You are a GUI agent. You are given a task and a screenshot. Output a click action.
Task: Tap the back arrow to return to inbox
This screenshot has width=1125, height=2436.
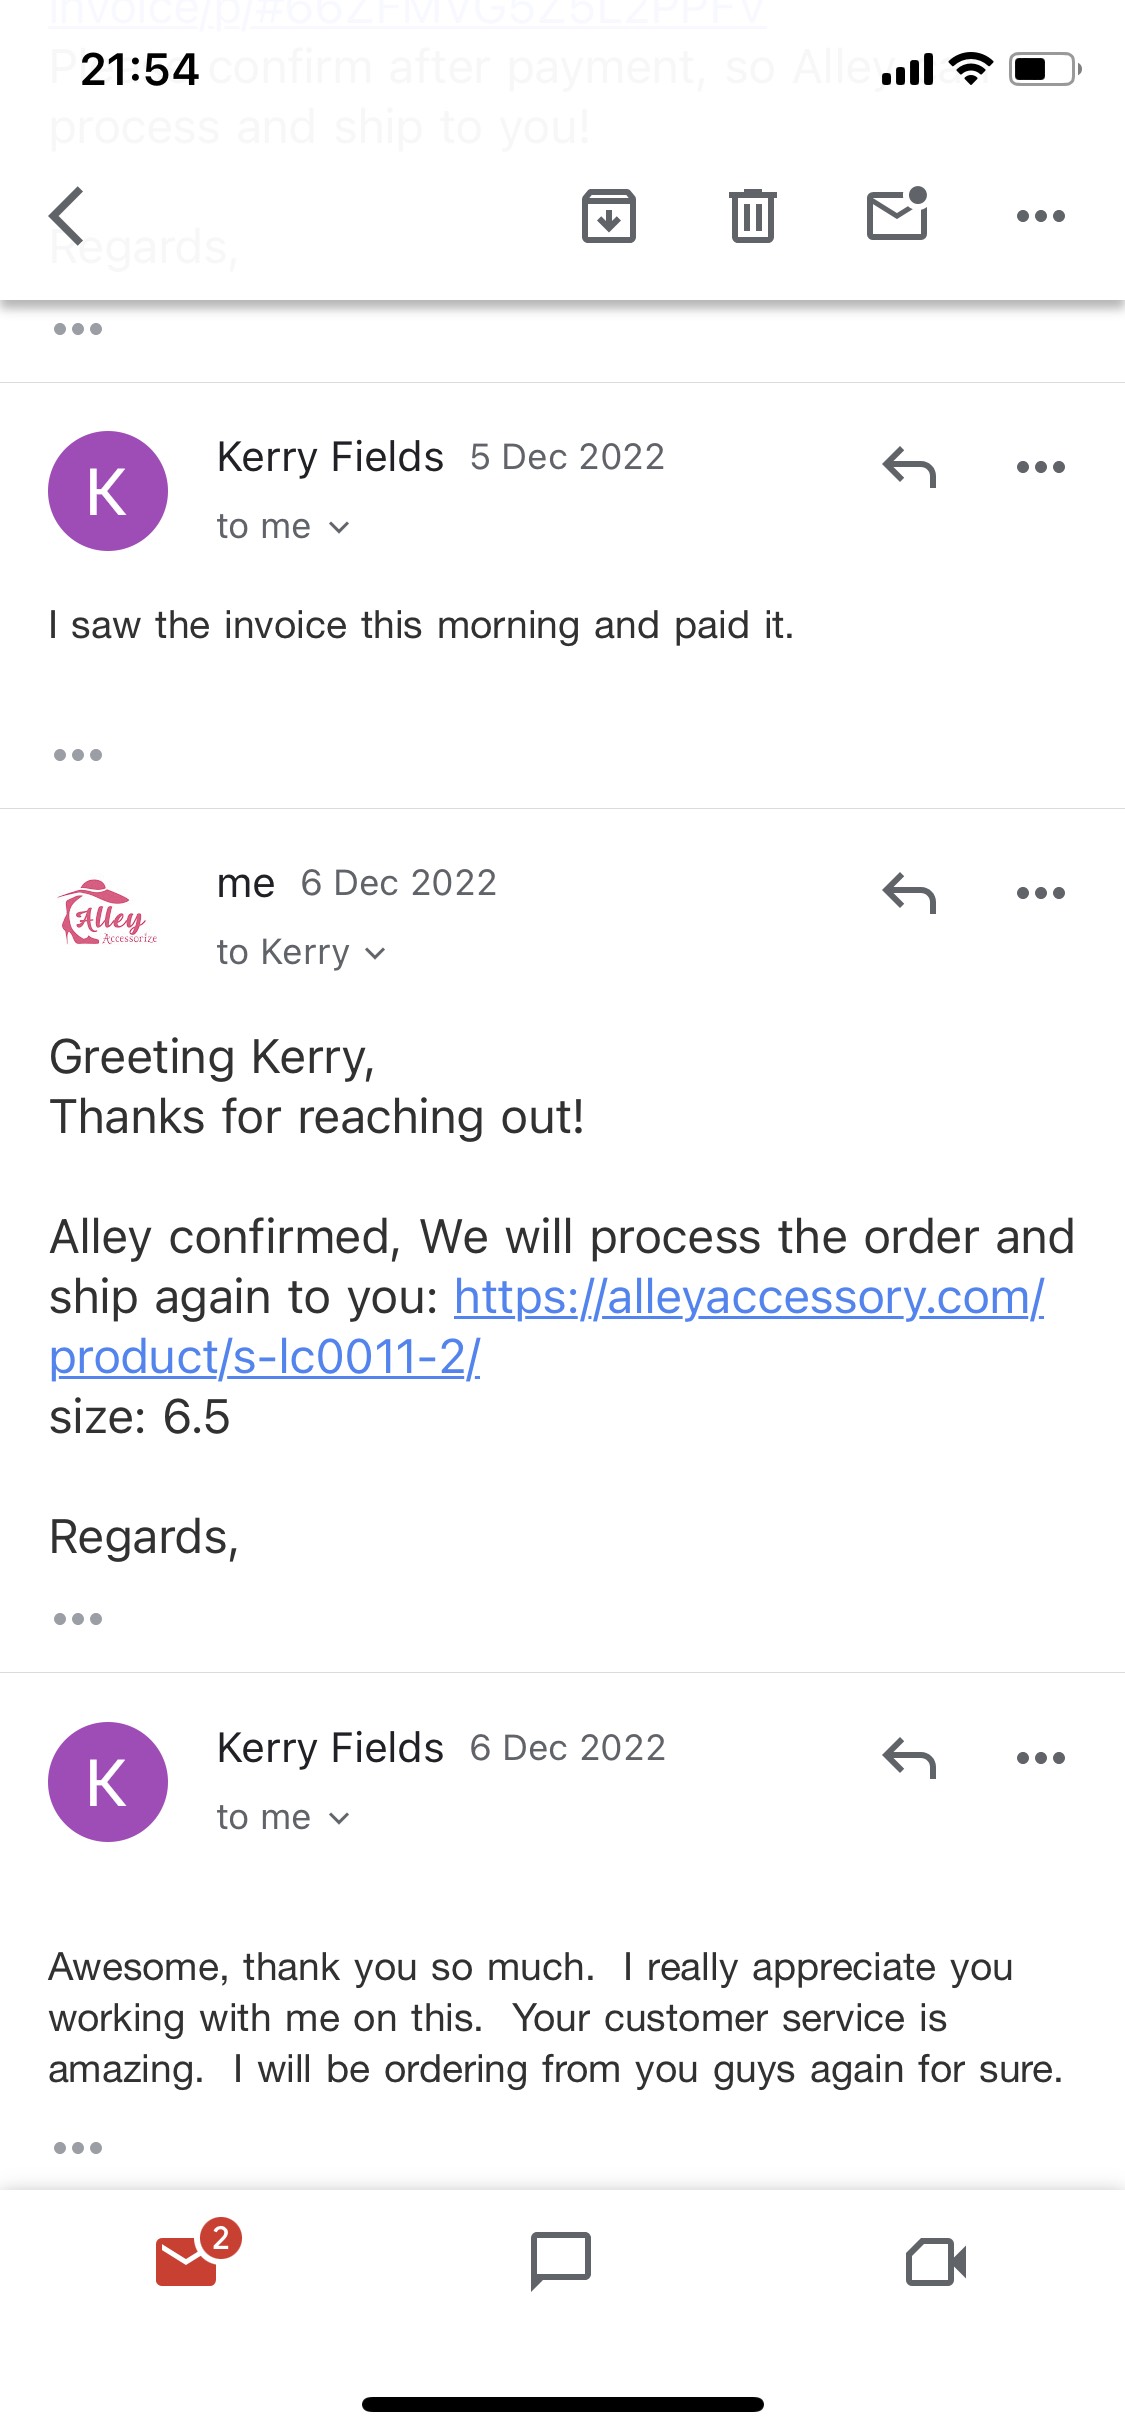pos(66,215)
